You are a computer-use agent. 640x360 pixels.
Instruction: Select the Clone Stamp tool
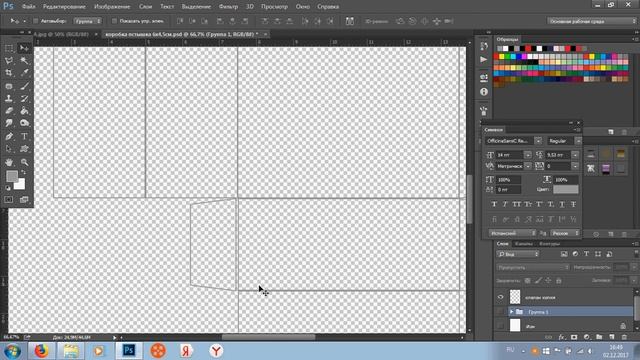coord(9,98)
